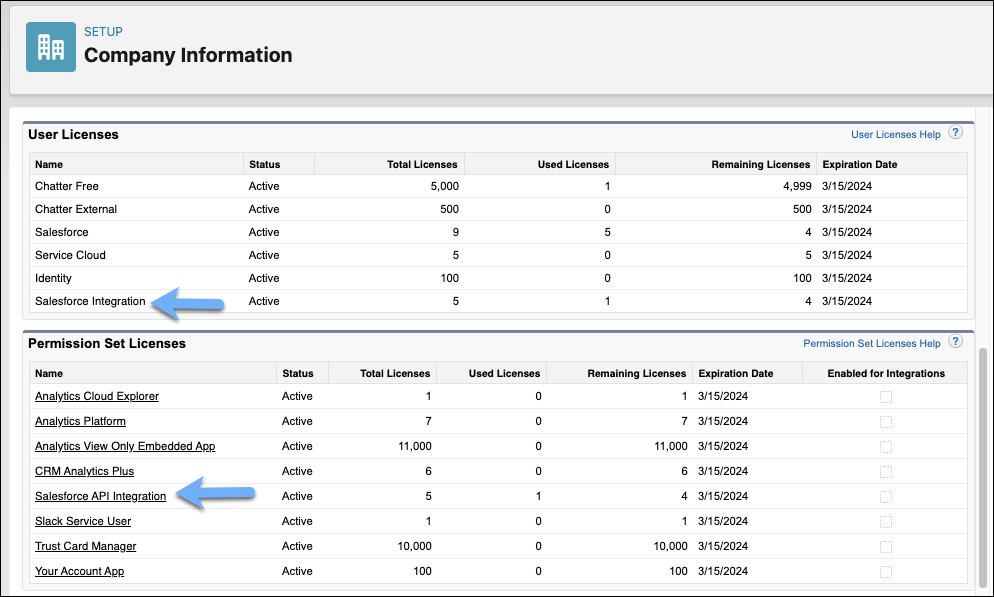Click the Company Information building icon
Viewport: 994px width, 597px height.
(x=50, y=47)
